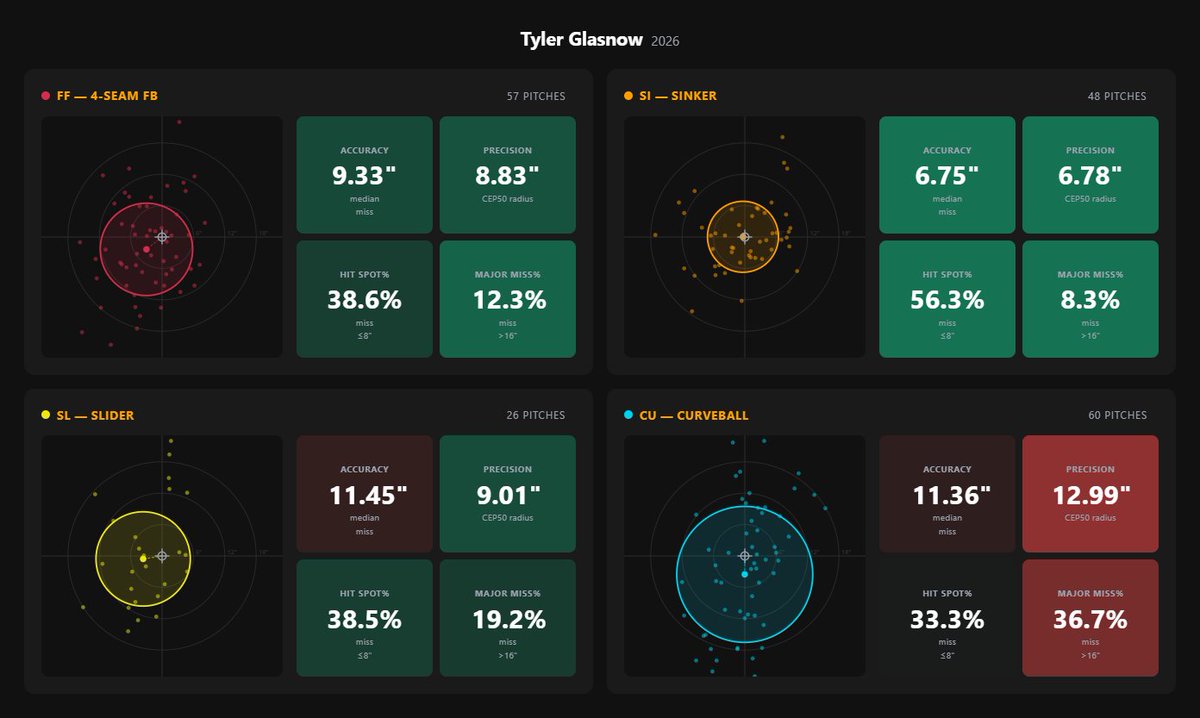Select the CU — CURVEBALL heading

coord(694,415)
